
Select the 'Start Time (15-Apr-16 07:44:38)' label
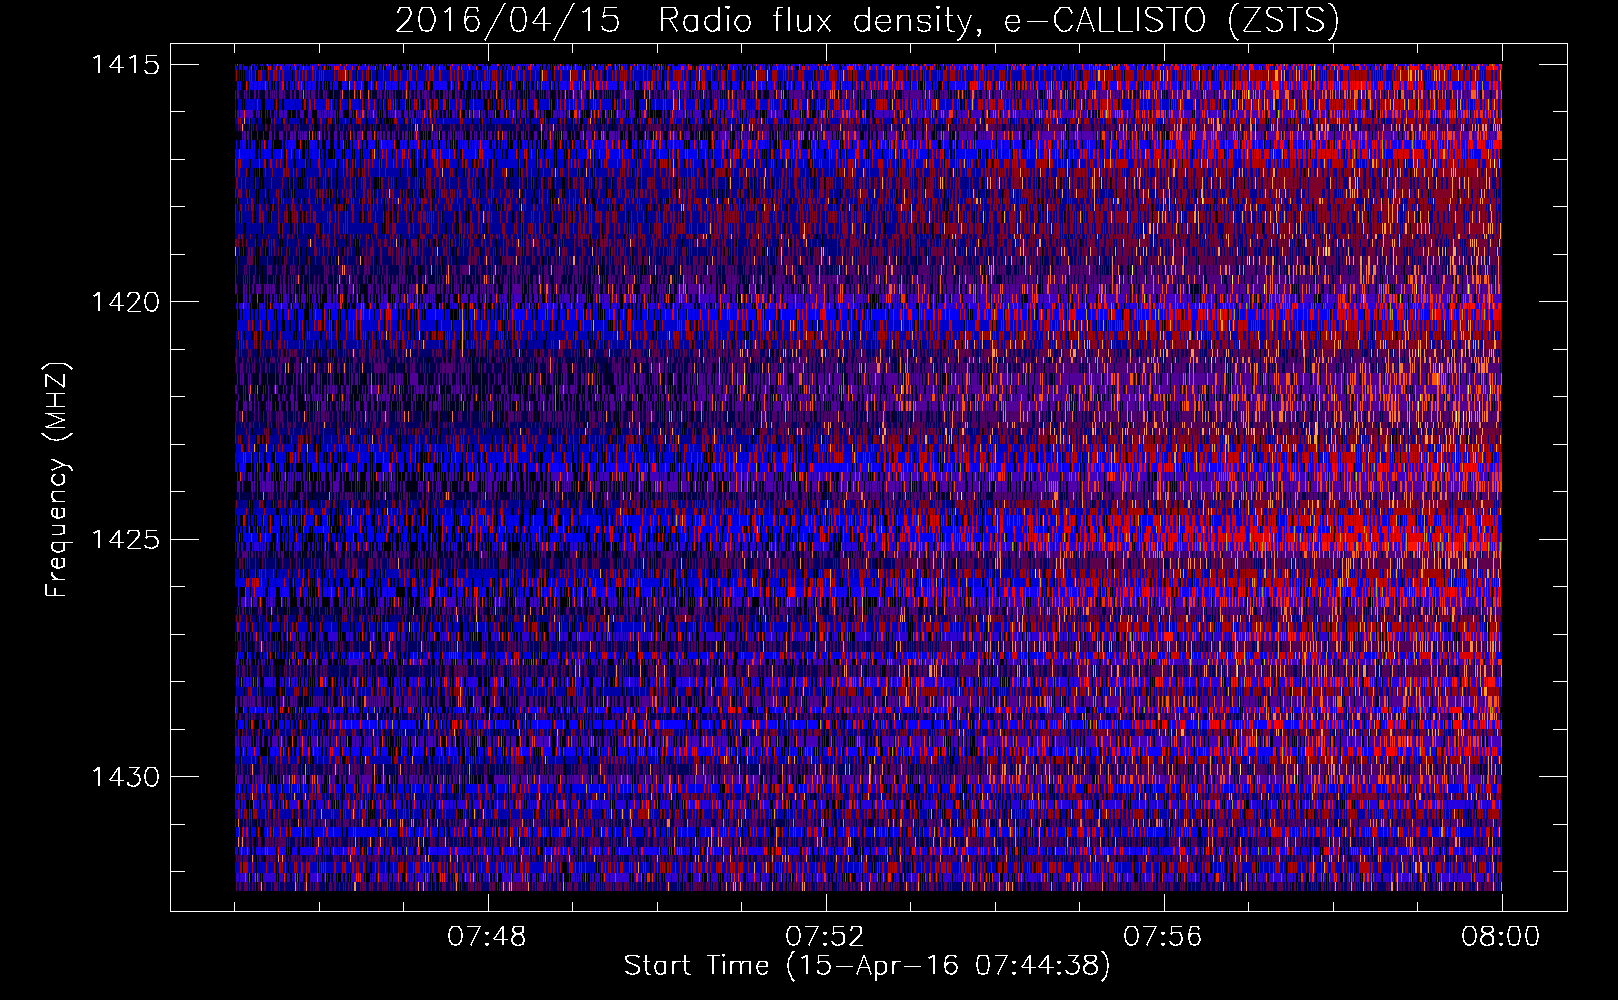[867, 966]
